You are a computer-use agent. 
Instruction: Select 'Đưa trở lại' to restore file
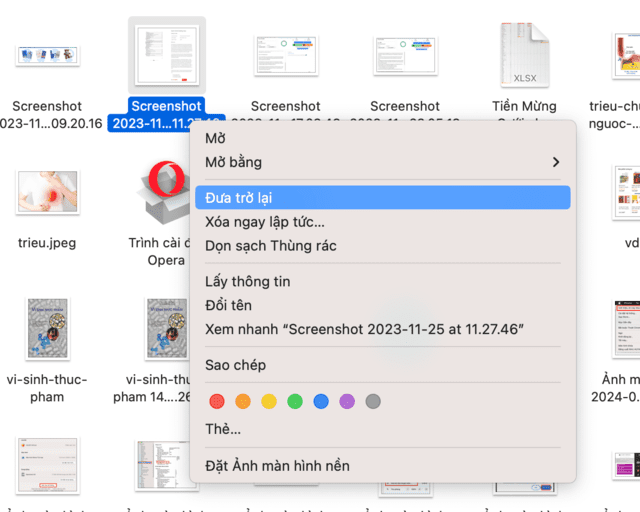[x=382, y=198]
